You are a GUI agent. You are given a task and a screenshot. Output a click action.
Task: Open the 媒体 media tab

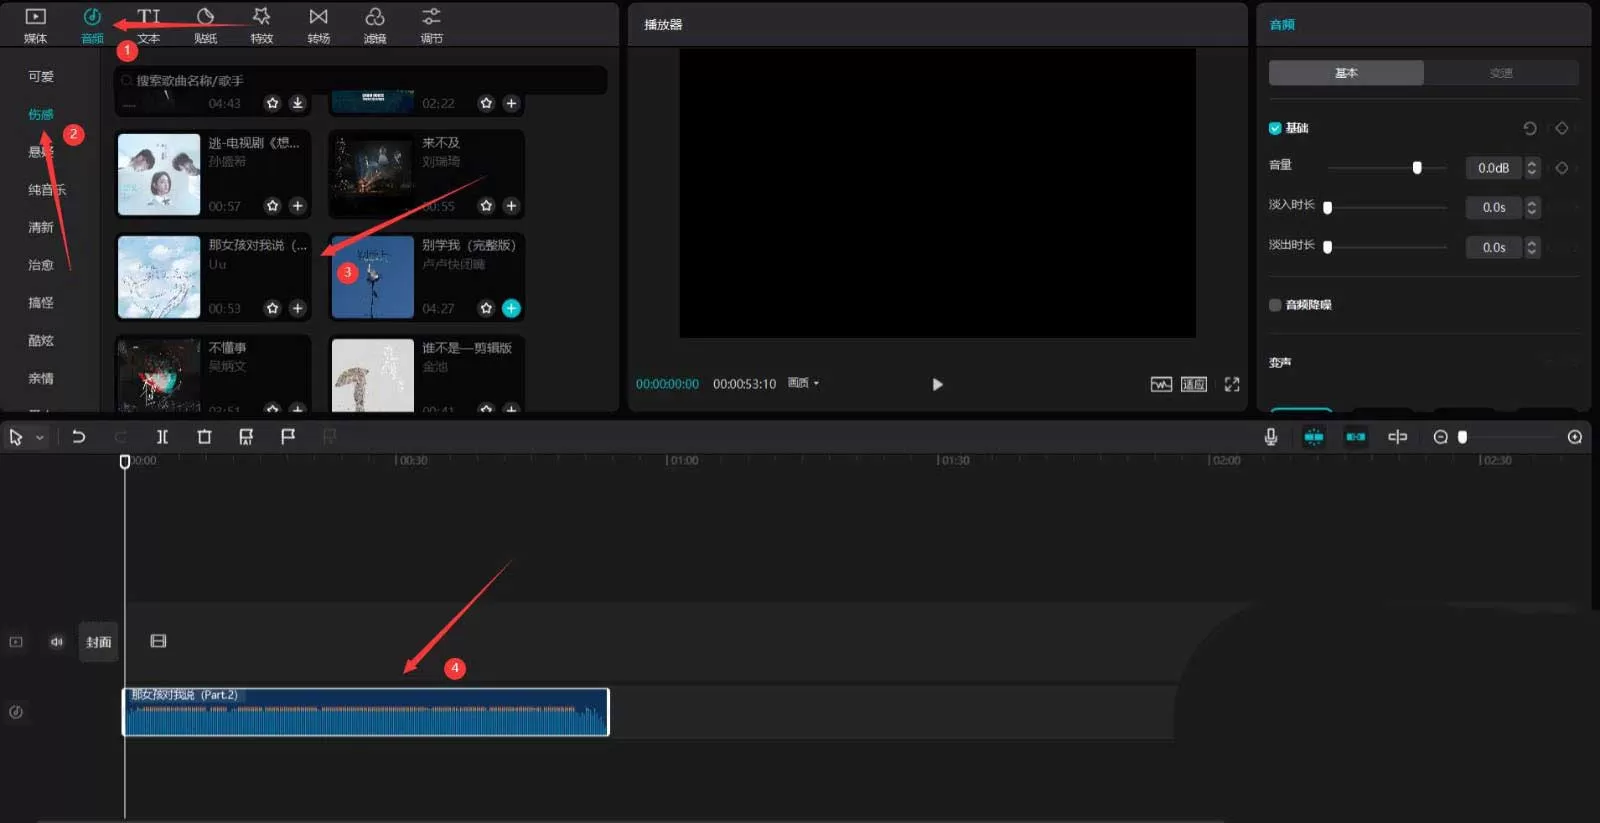pos(35,26)
